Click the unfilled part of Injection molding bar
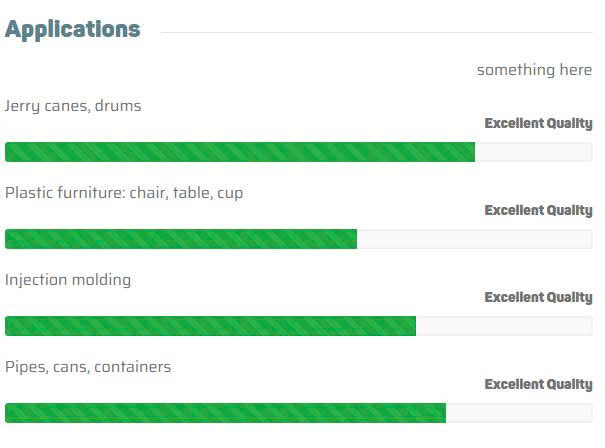This screenshot has width=605, height=448. 504,326
